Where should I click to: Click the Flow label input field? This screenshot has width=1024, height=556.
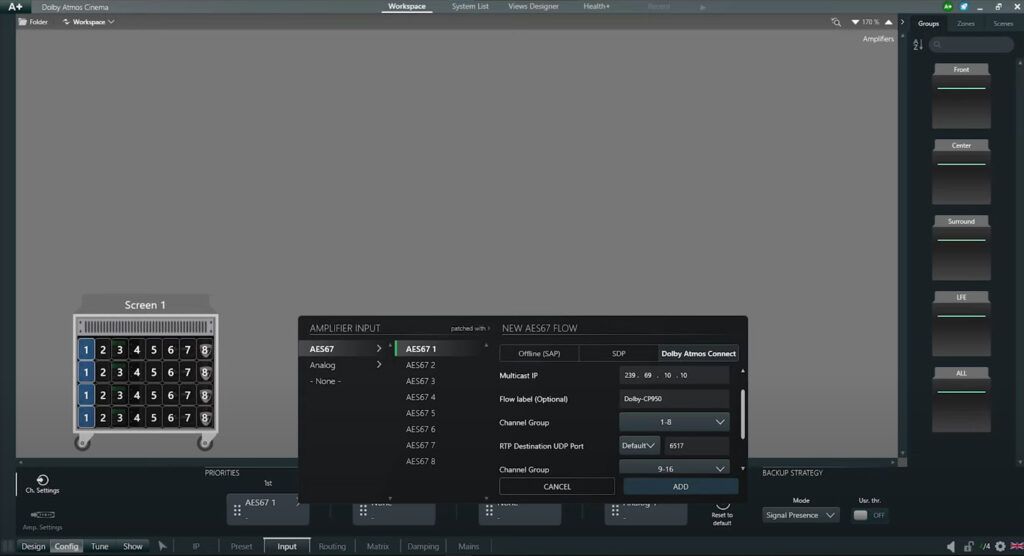coord(674,399)
